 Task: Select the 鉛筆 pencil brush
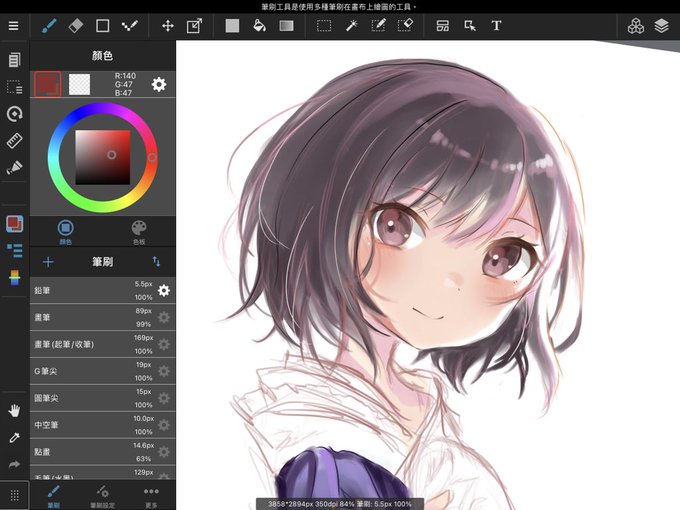(103, 291)
